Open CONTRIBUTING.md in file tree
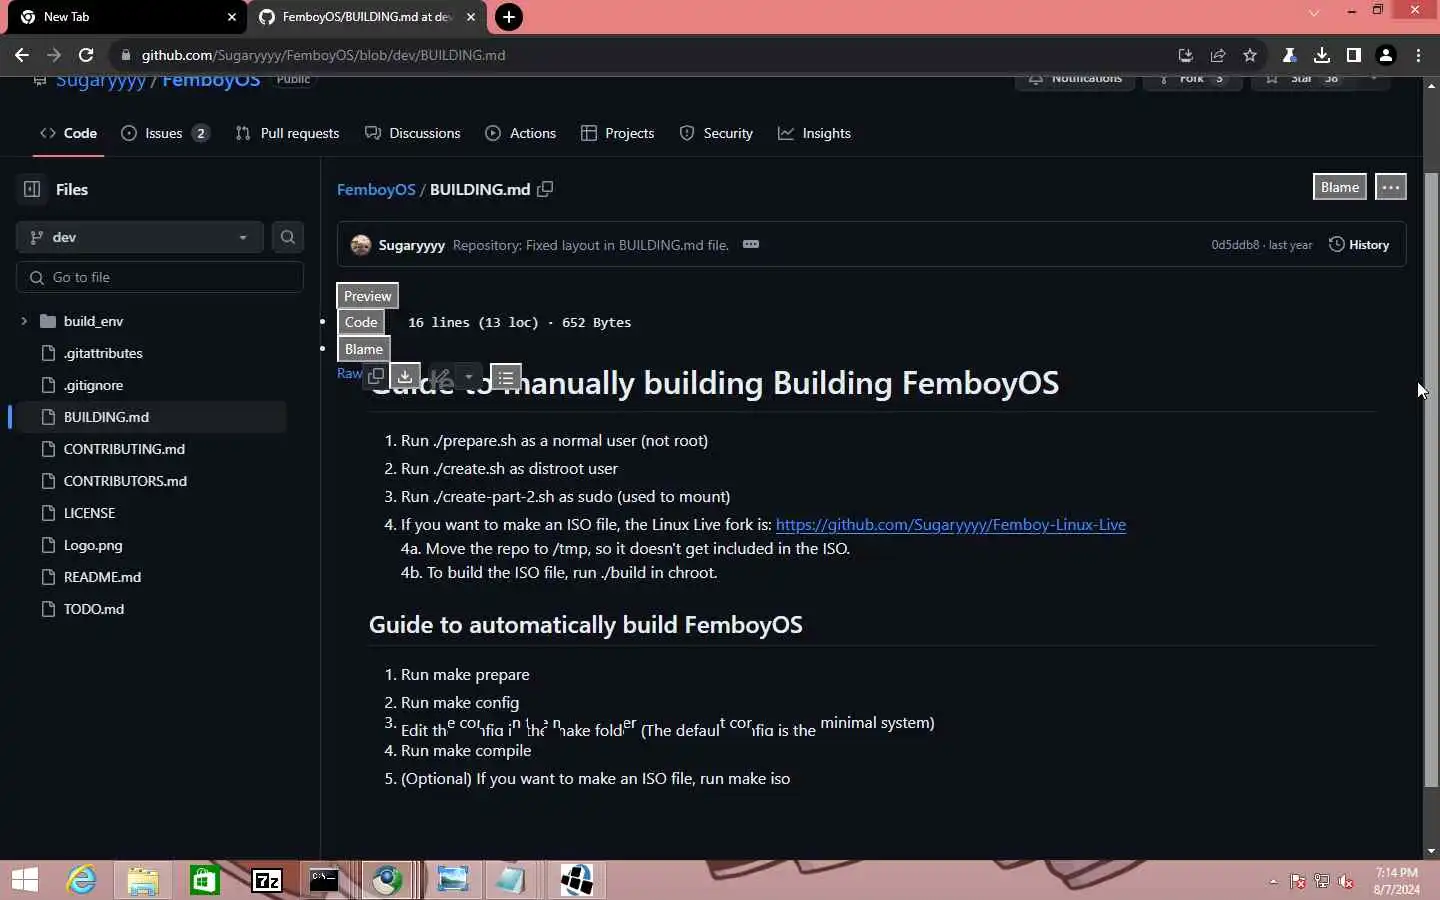This screenshot has height=900, width=1440. [124, 449]
